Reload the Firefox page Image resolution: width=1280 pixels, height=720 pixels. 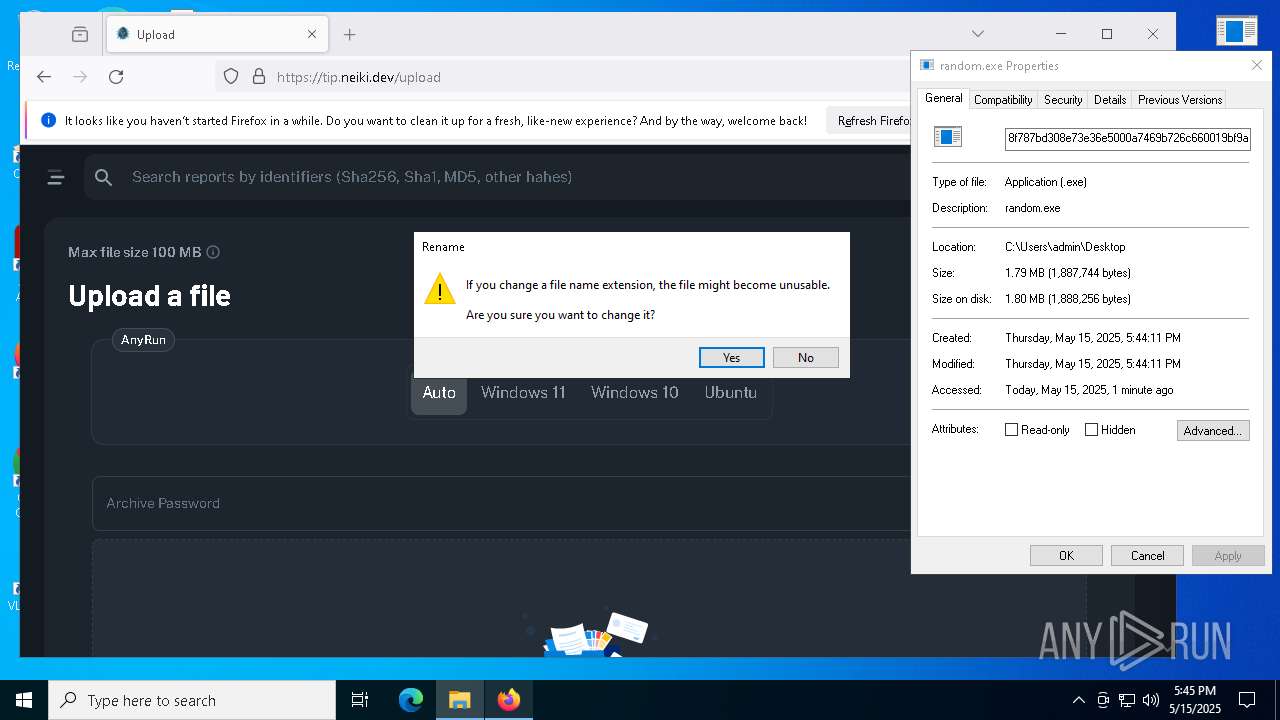116,77
